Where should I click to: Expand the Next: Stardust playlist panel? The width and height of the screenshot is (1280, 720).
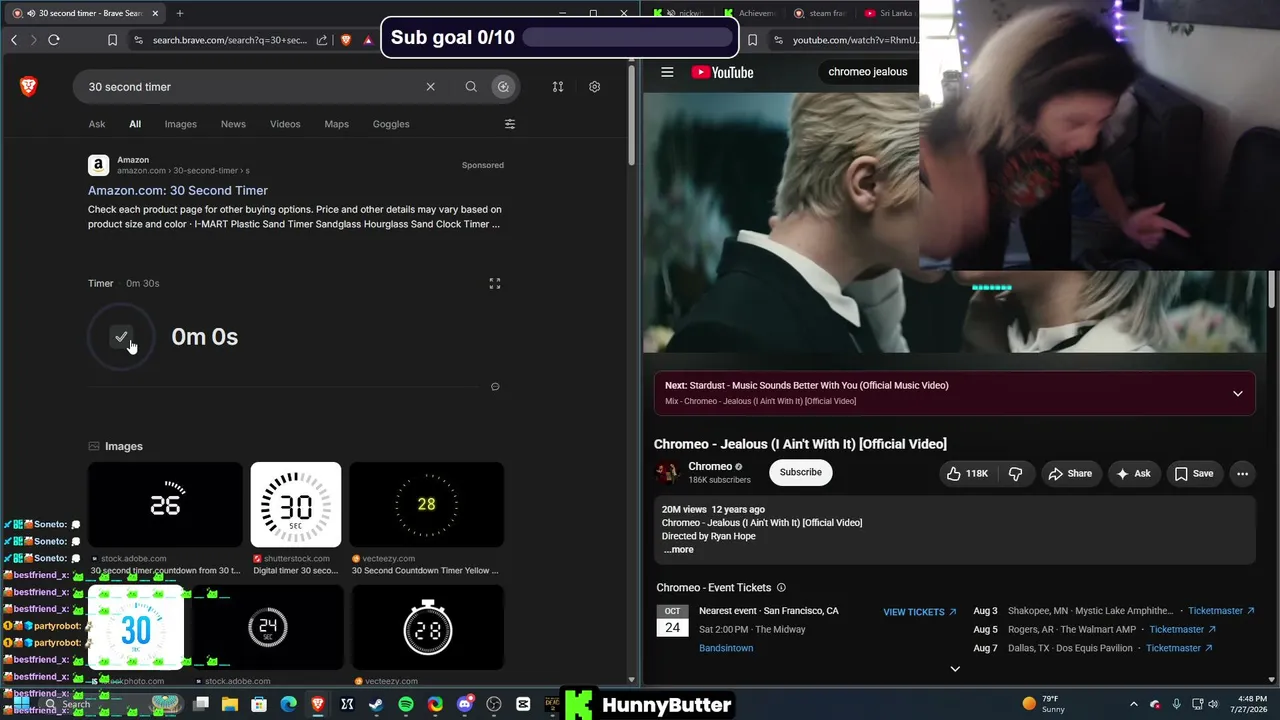pos(1237,393)
